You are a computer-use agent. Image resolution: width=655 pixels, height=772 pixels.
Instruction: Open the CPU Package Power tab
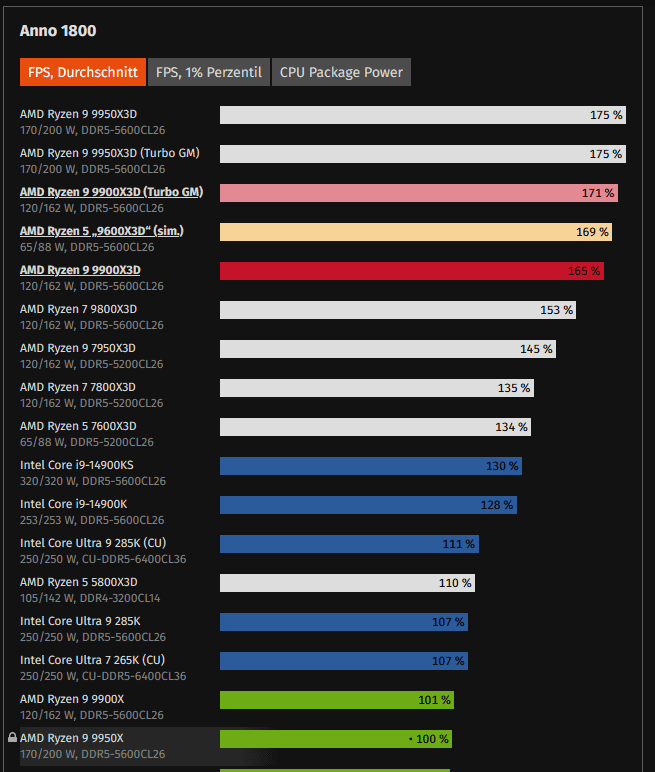(x=341, y=72)
